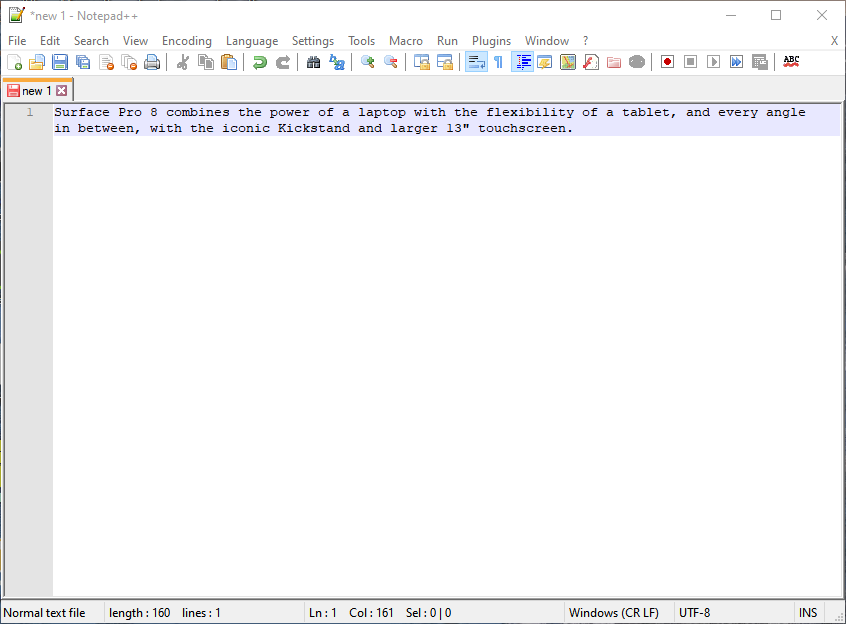Open the Window menu
Screen dimensions: 846x624
tap(547, 41)
